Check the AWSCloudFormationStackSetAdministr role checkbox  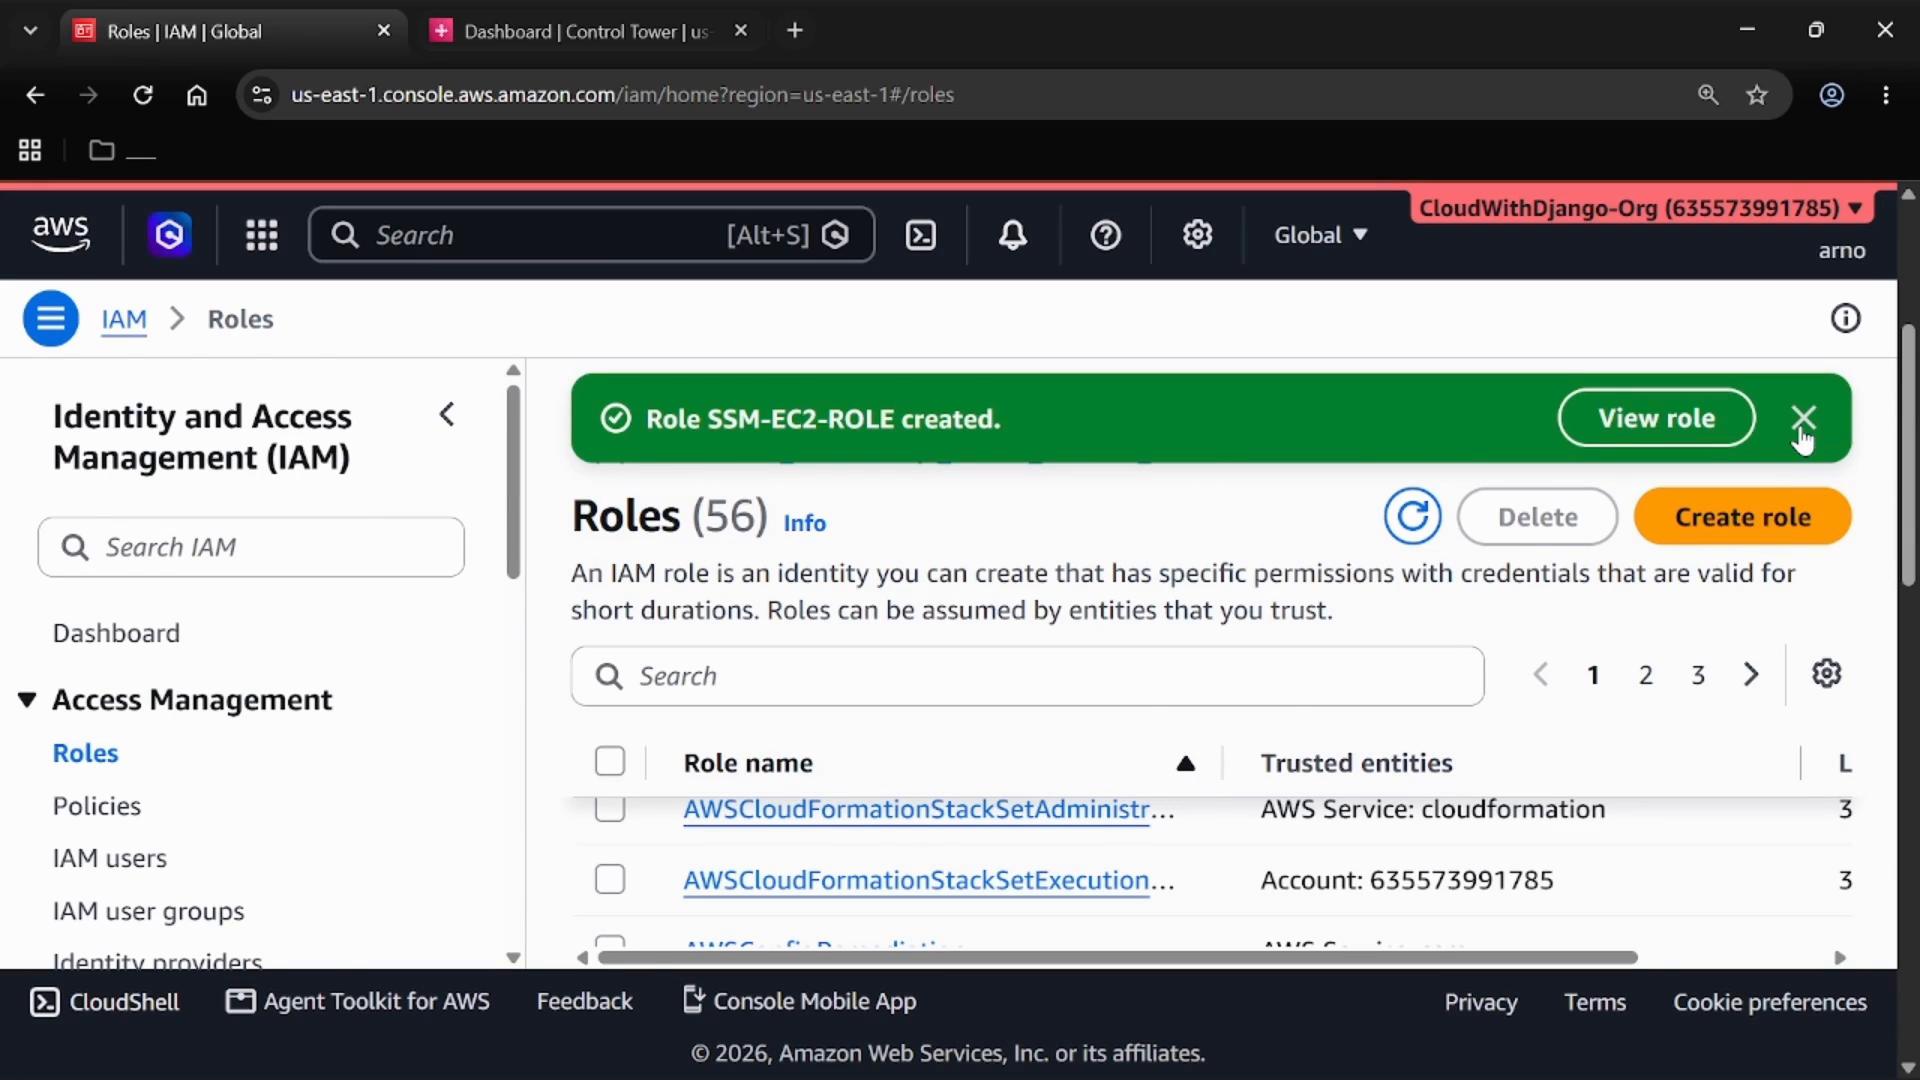point(610,808)
